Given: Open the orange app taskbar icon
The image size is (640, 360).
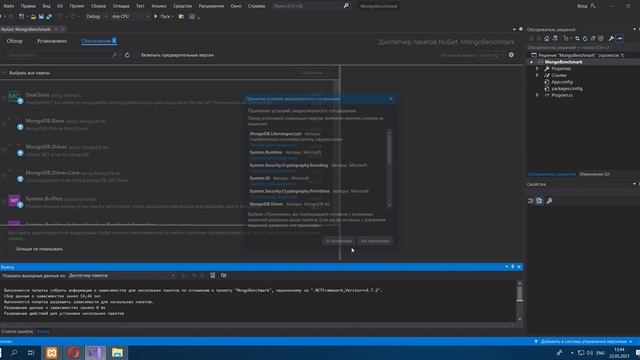Looking at the screenshot, I should click(51, 353).
